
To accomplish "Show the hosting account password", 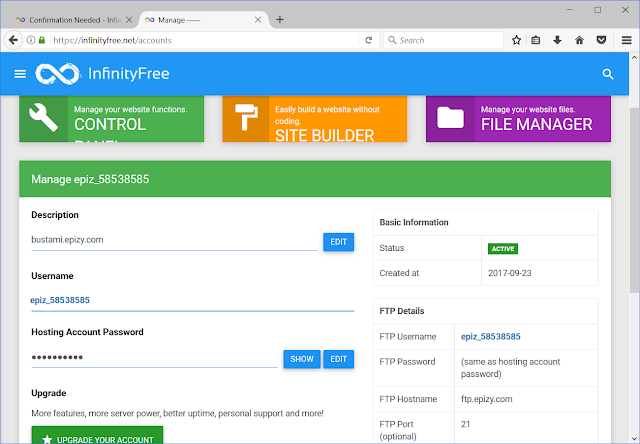I will [x=302, y=359].
